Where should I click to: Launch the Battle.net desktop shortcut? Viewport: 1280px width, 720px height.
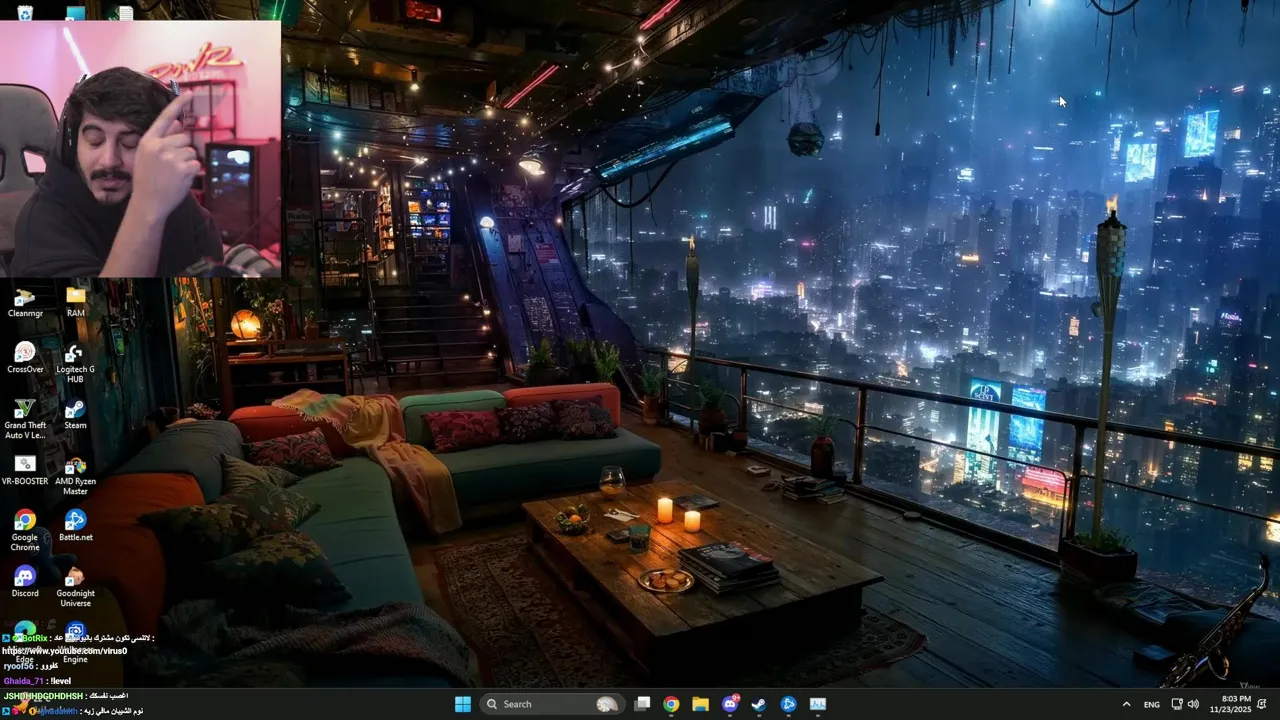point(75,526)
